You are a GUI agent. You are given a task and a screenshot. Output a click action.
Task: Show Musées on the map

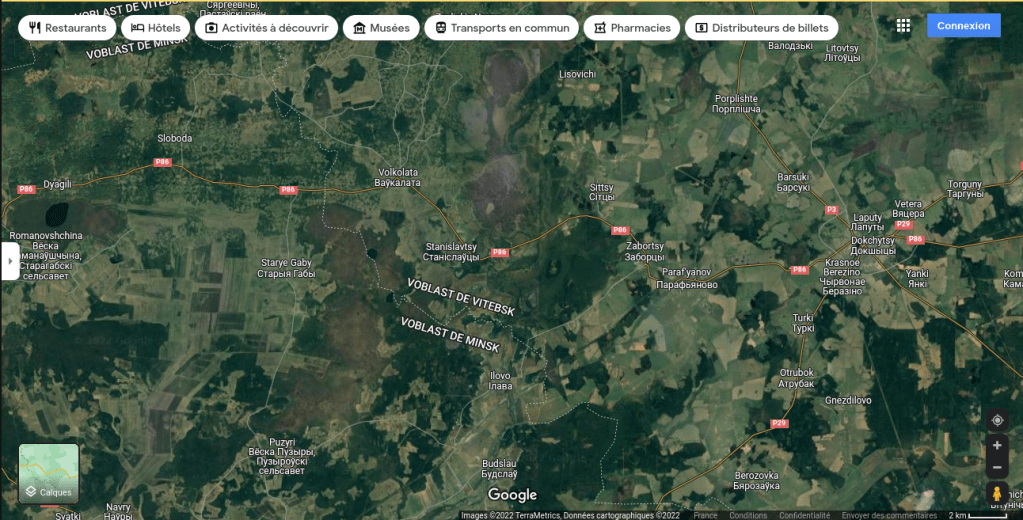pyautogui.click(x=381, y=28)
